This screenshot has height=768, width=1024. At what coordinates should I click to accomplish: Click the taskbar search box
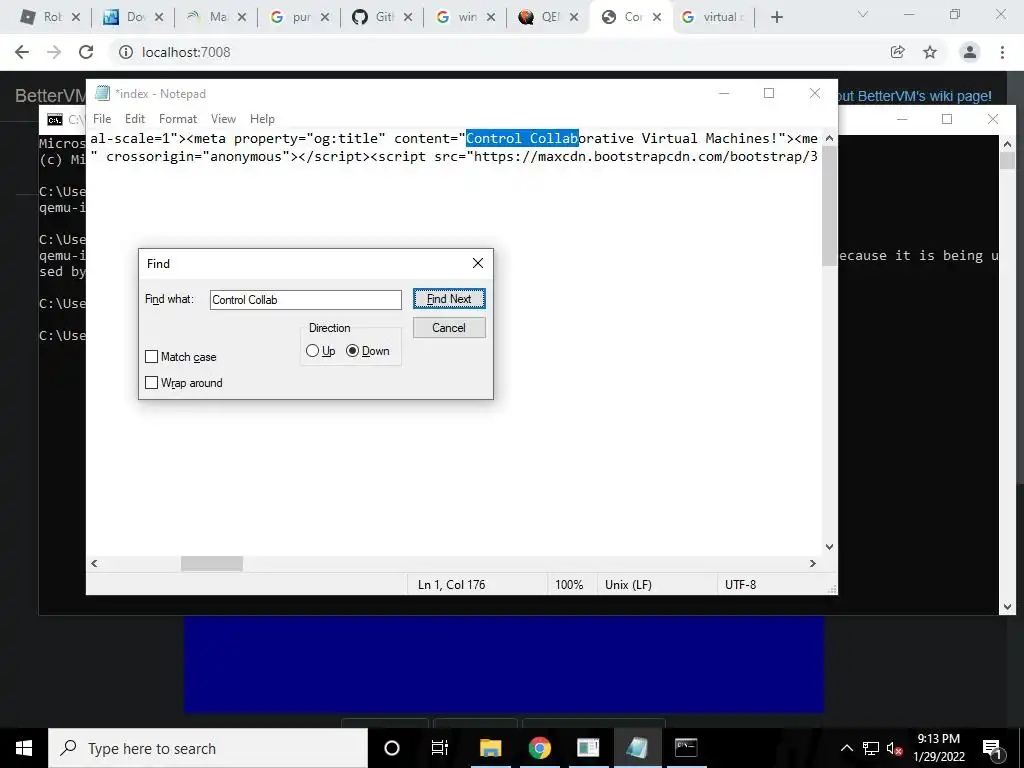click(208, 748)
